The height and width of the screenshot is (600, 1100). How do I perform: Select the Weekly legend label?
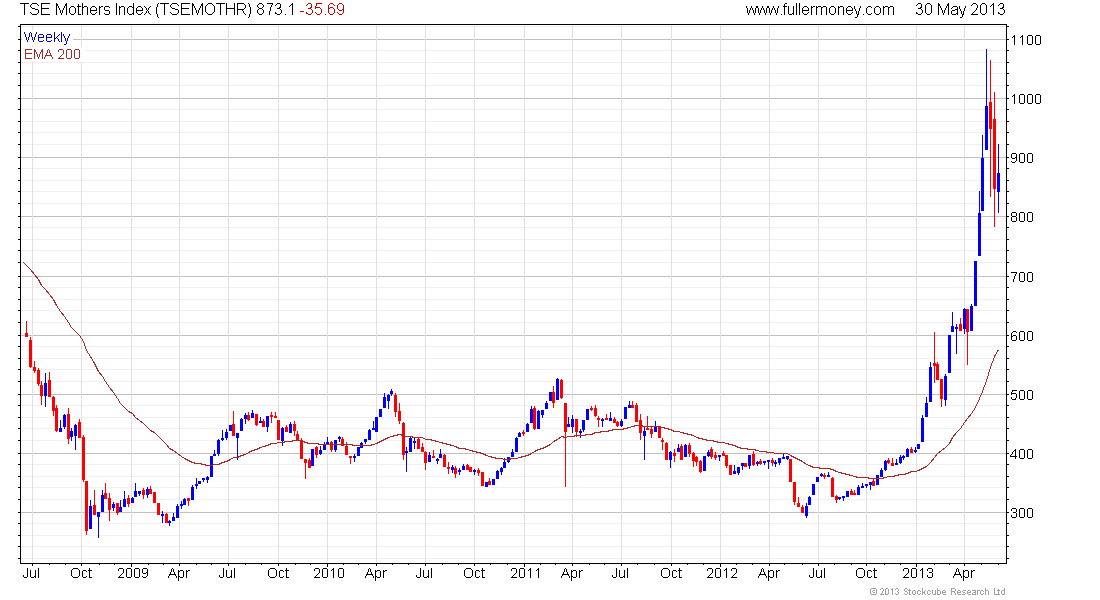47,37
